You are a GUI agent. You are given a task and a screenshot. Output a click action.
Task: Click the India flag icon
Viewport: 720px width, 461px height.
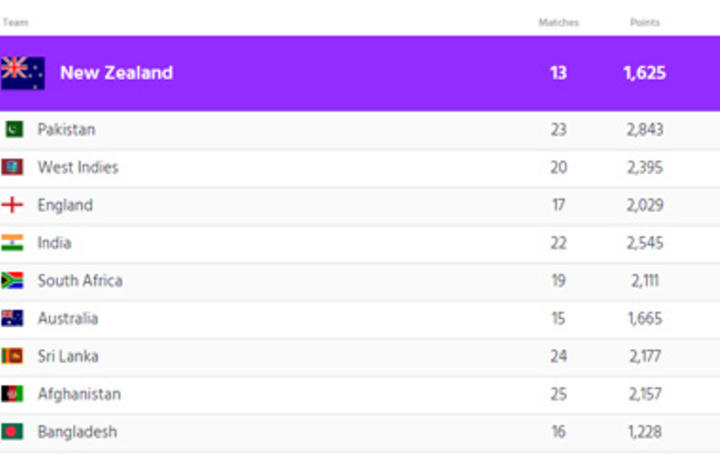tap(13, 243)
